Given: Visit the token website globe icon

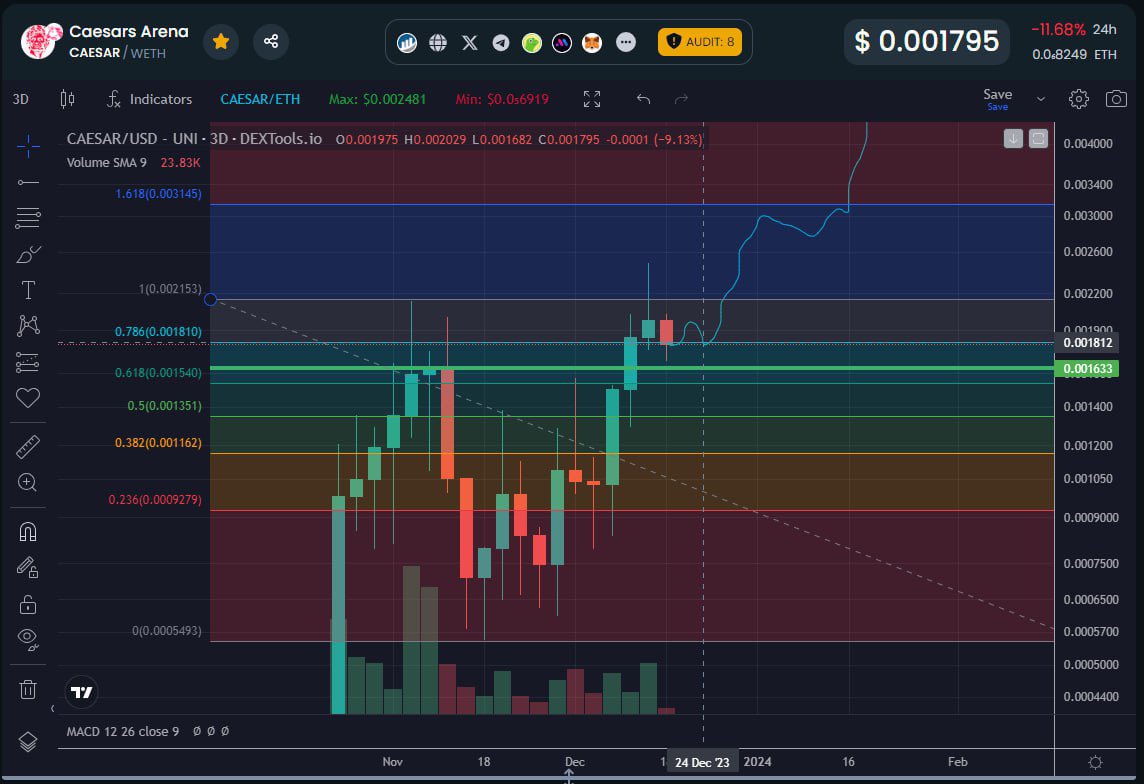Looking at the screenshot, I should coord(438,42).
